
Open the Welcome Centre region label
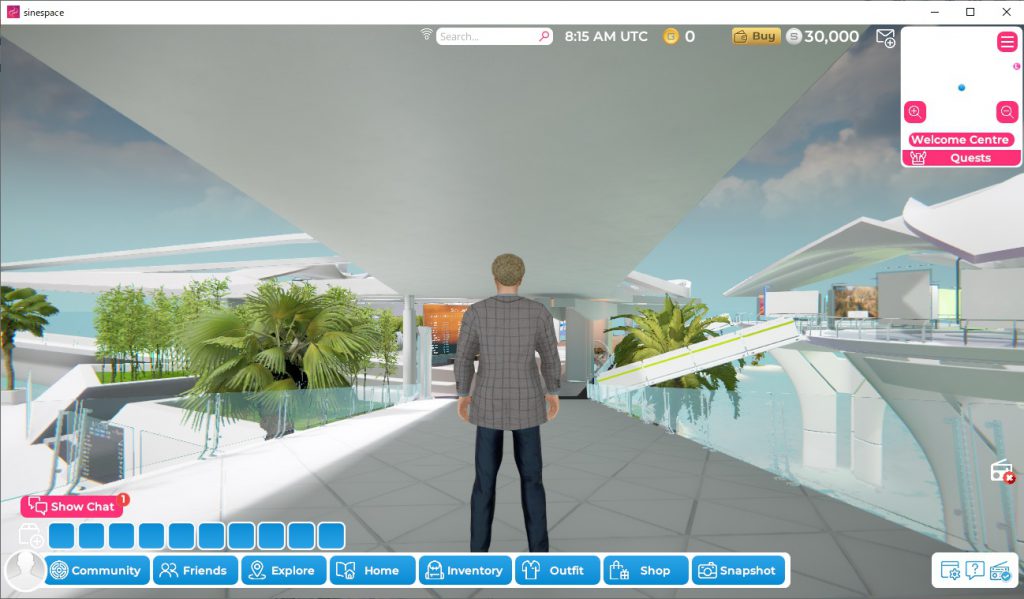click(x=961, y=140)
